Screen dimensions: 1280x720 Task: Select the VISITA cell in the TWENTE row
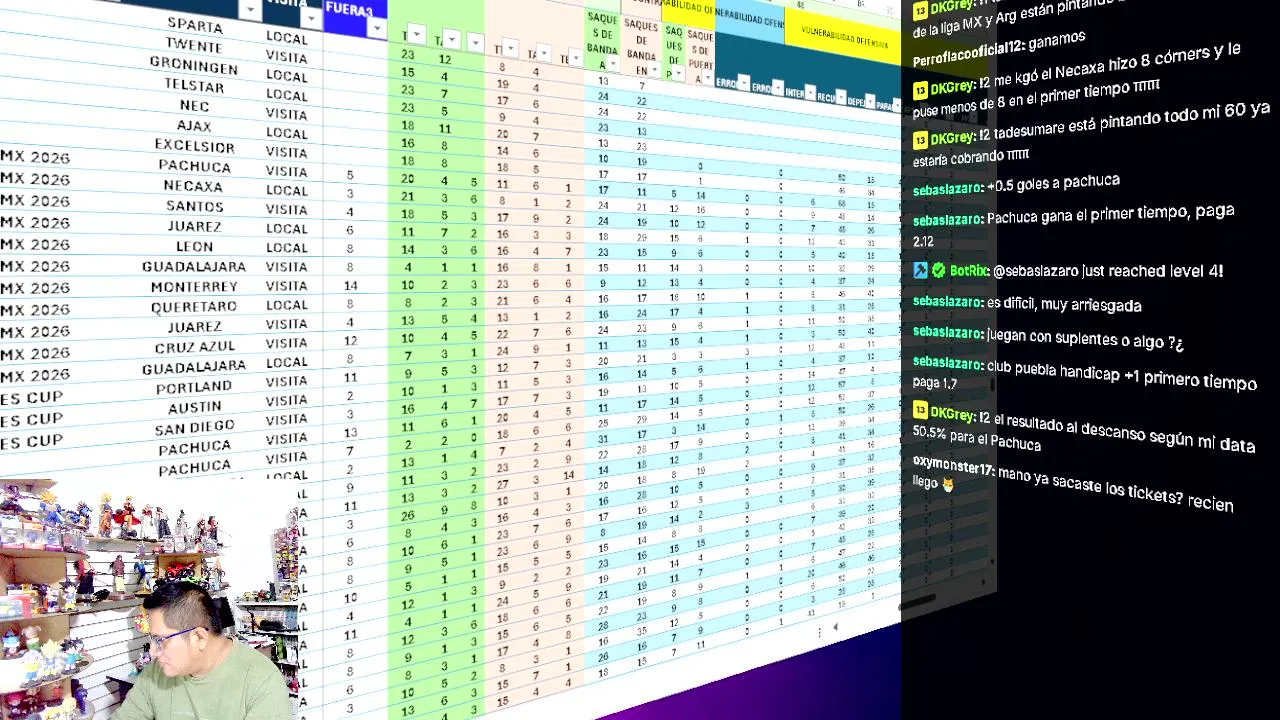tap(287, 57)
